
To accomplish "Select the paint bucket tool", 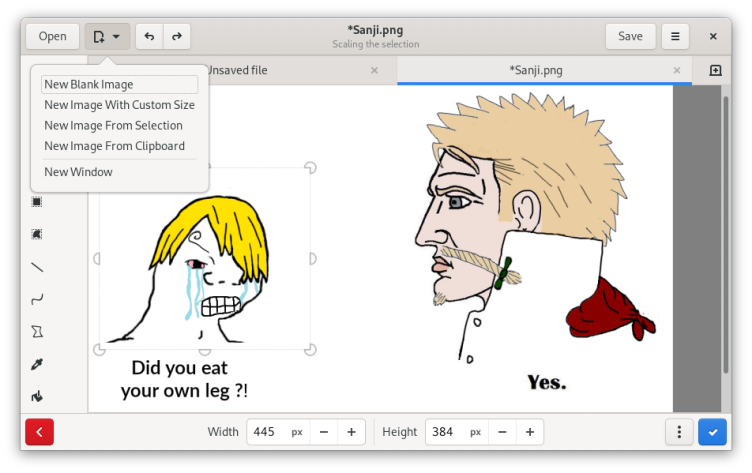I will pos(37,396).
